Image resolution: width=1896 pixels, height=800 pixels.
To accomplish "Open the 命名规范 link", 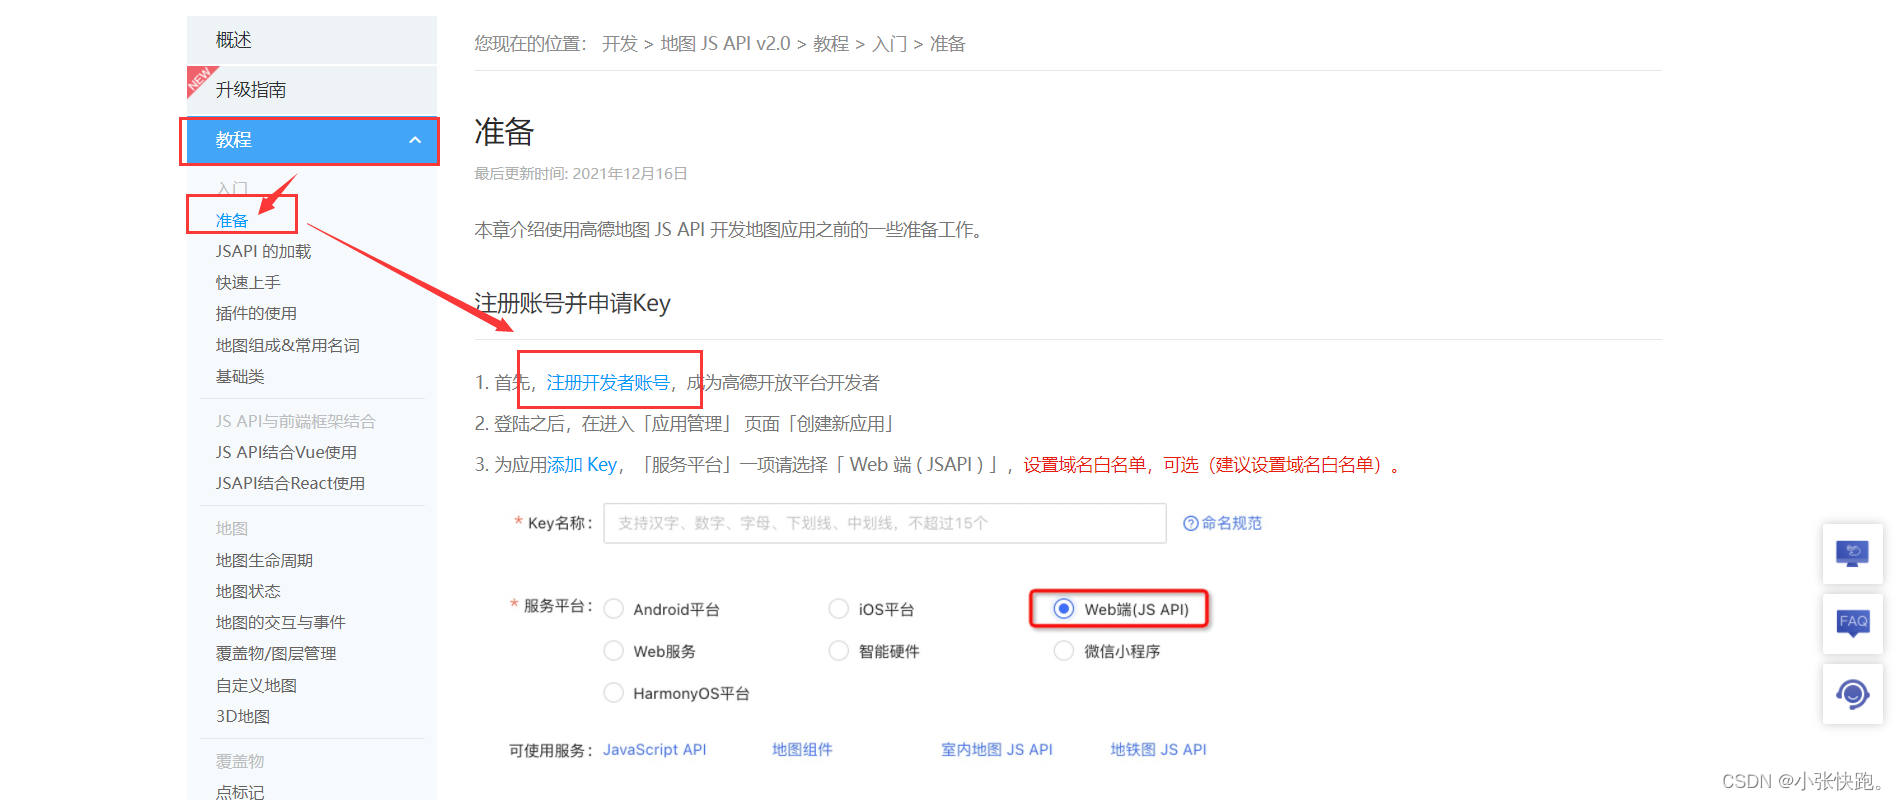I will (x=1231, y=523).
